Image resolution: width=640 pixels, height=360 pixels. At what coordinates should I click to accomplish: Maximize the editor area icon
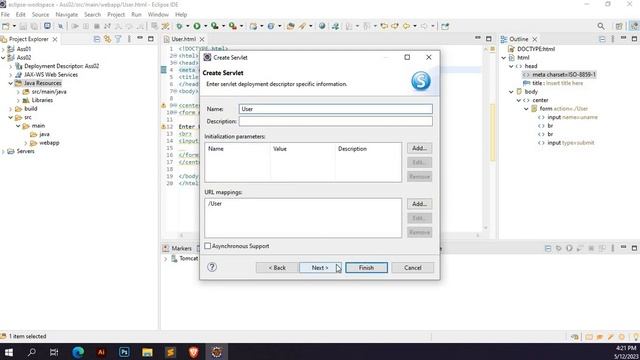point(489,39)
